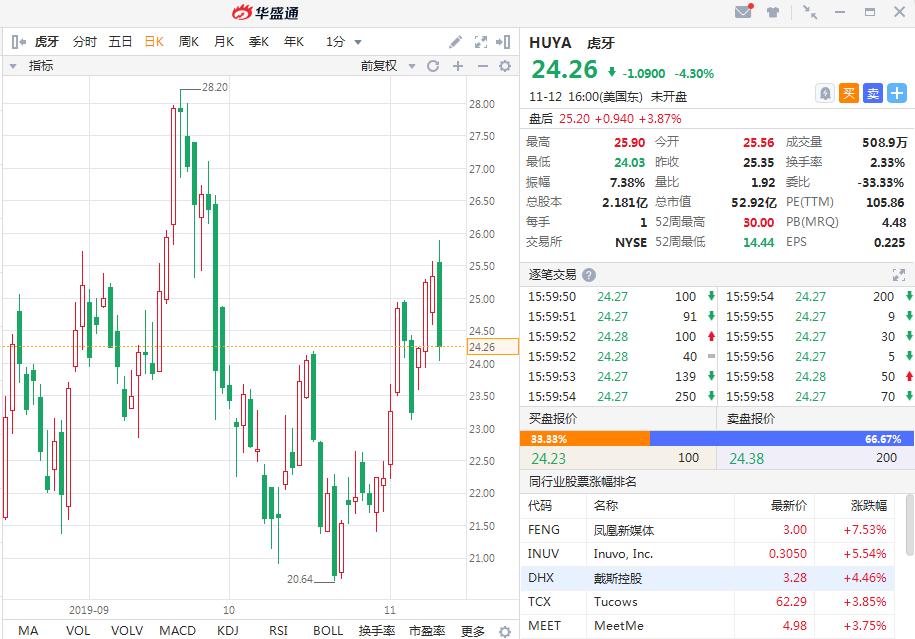Switch to 五日 five-day view

120,42
